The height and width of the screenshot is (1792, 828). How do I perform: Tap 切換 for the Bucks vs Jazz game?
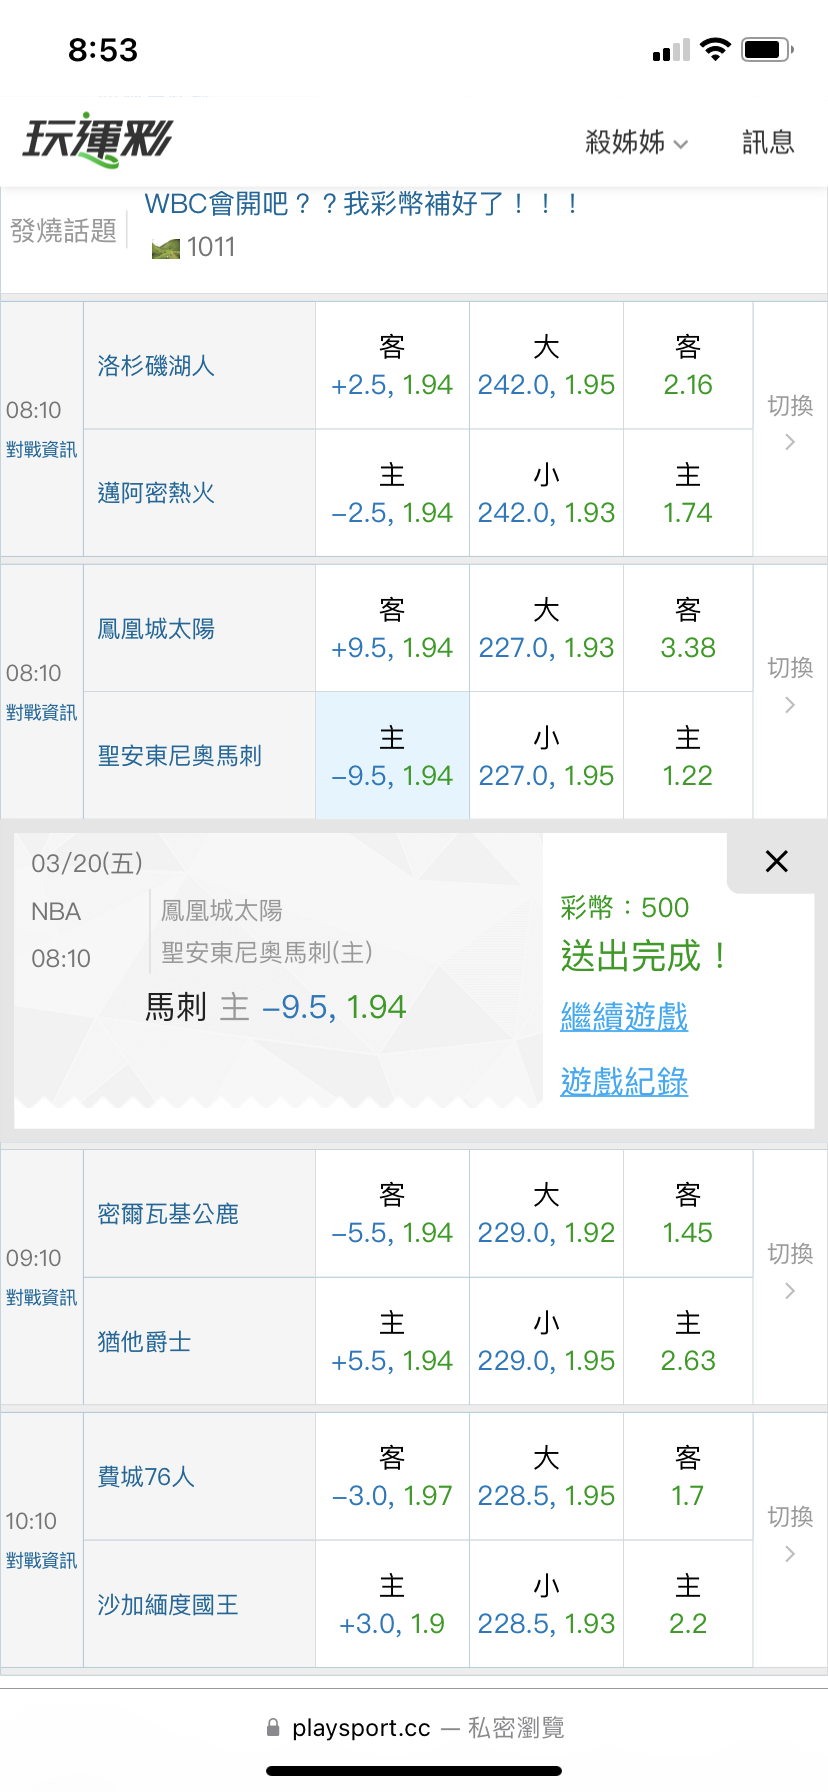[x=790, y=1271]
